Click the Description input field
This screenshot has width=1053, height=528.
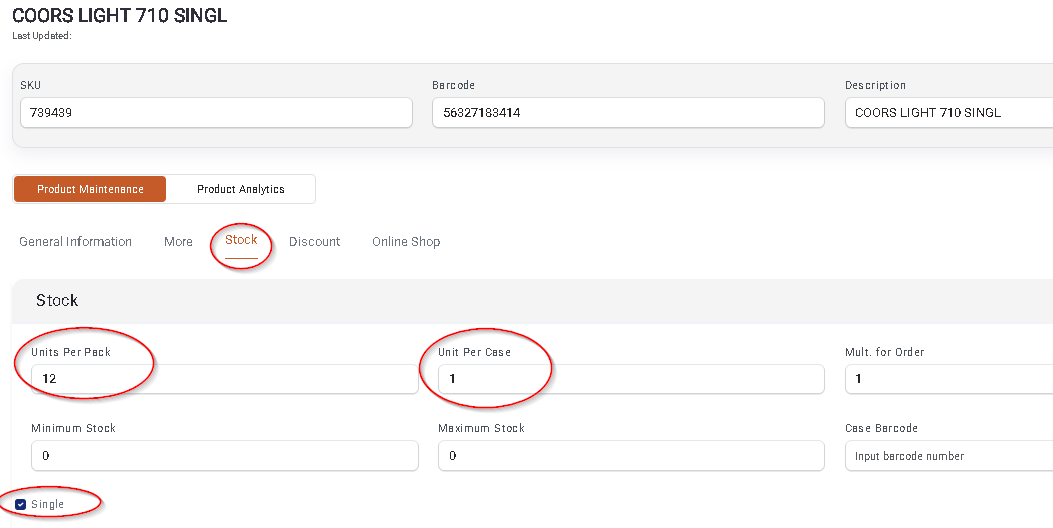[949, 113]
